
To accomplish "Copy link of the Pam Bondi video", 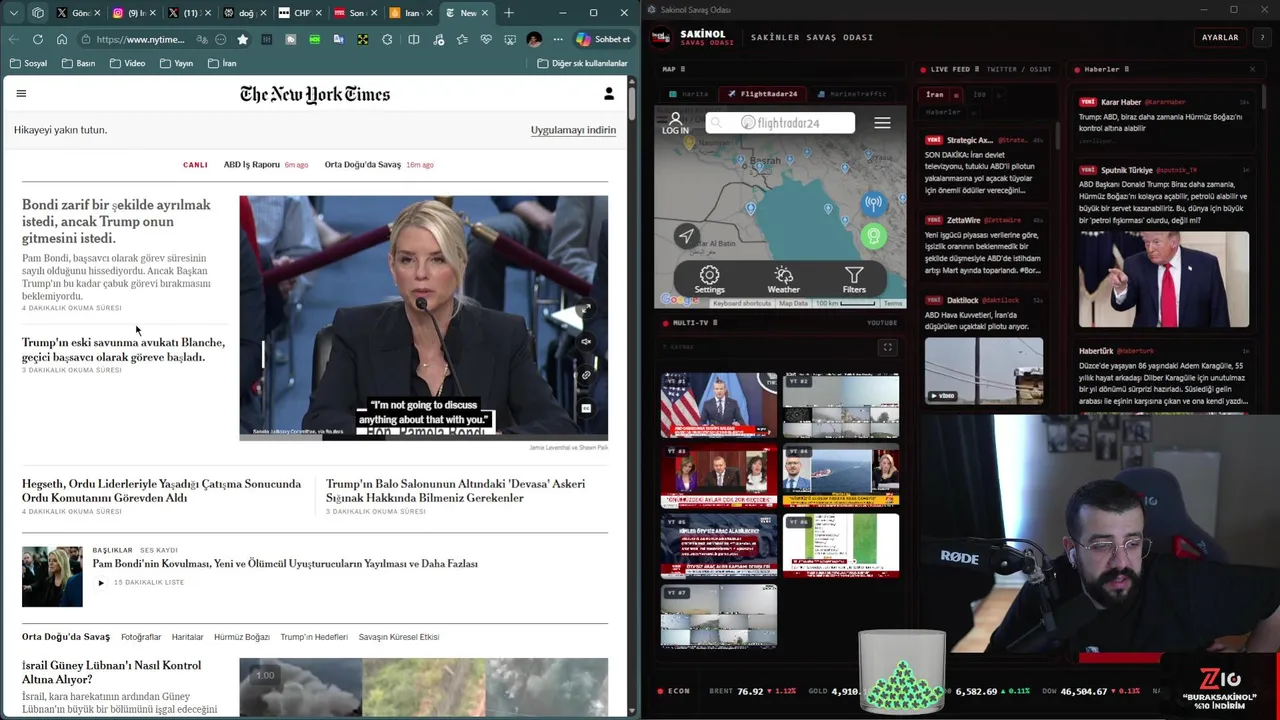I will [x=586, y=375].
